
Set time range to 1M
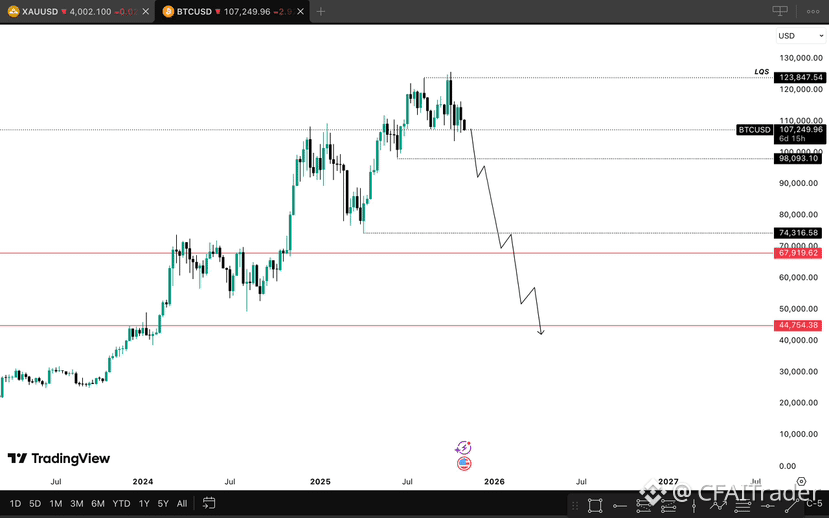tap(56, 503)
